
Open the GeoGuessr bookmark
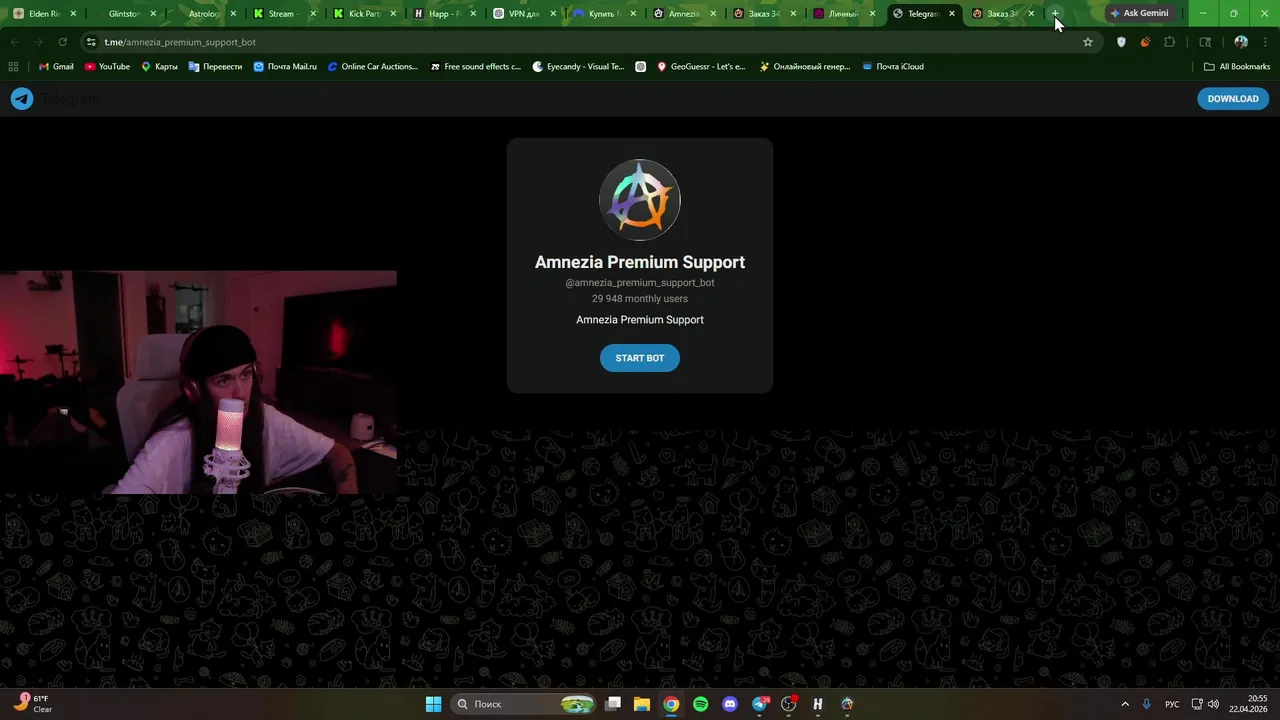(x=701, y=66)
